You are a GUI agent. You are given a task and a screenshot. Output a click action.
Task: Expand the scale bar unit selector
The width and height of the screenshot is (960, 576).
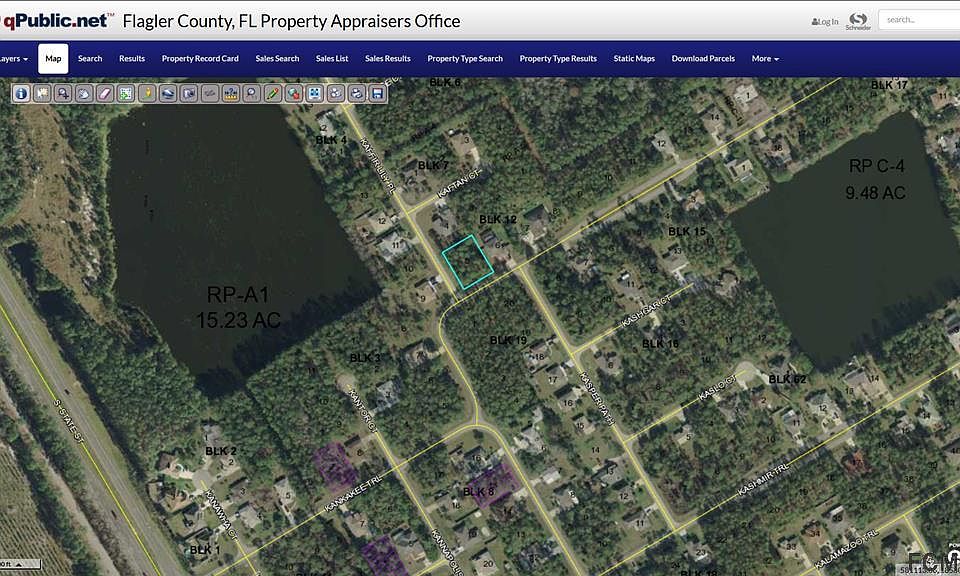click(20, 564)
